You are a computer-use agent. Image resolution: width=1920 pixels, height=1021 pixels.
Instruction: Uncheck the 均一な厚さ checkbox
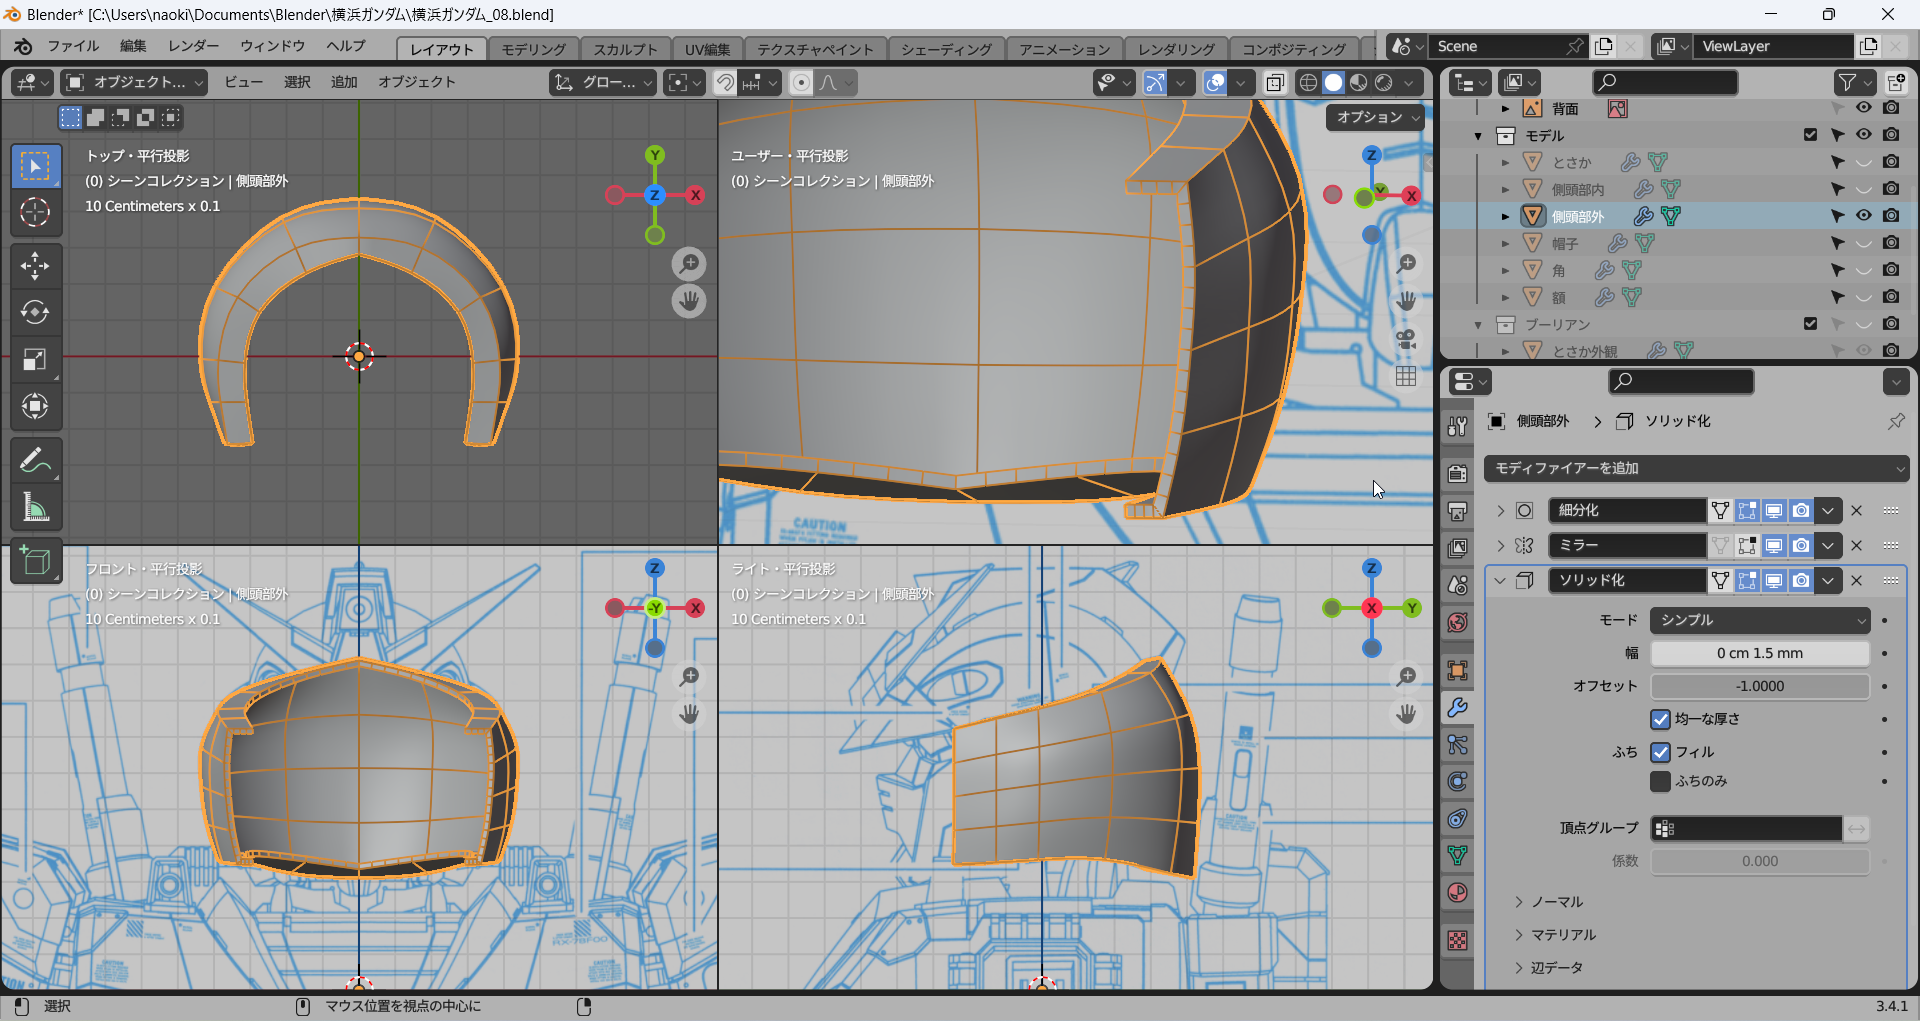tap(1661, 719)
